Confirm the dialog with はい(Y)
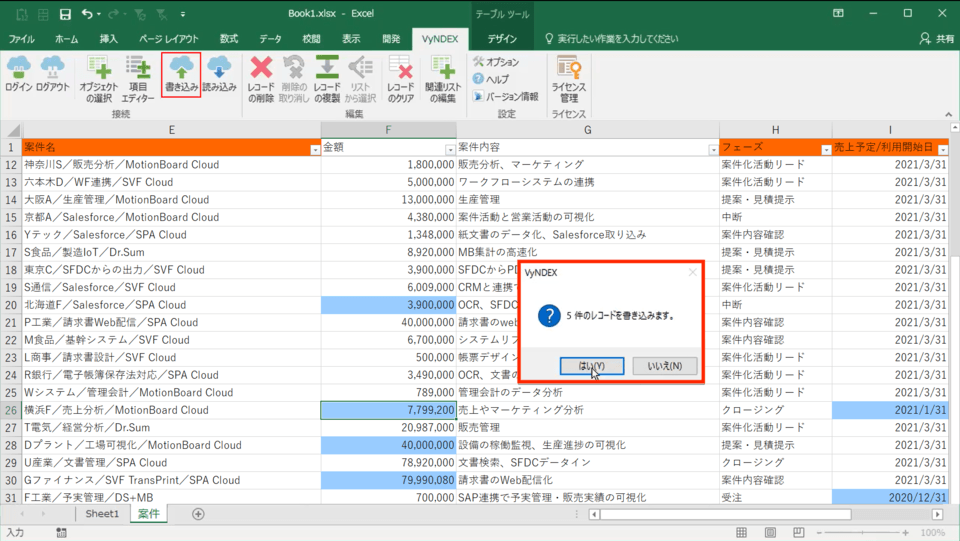Image resolution: width=960 pixels, height=541 pixels. coord(592,366)
